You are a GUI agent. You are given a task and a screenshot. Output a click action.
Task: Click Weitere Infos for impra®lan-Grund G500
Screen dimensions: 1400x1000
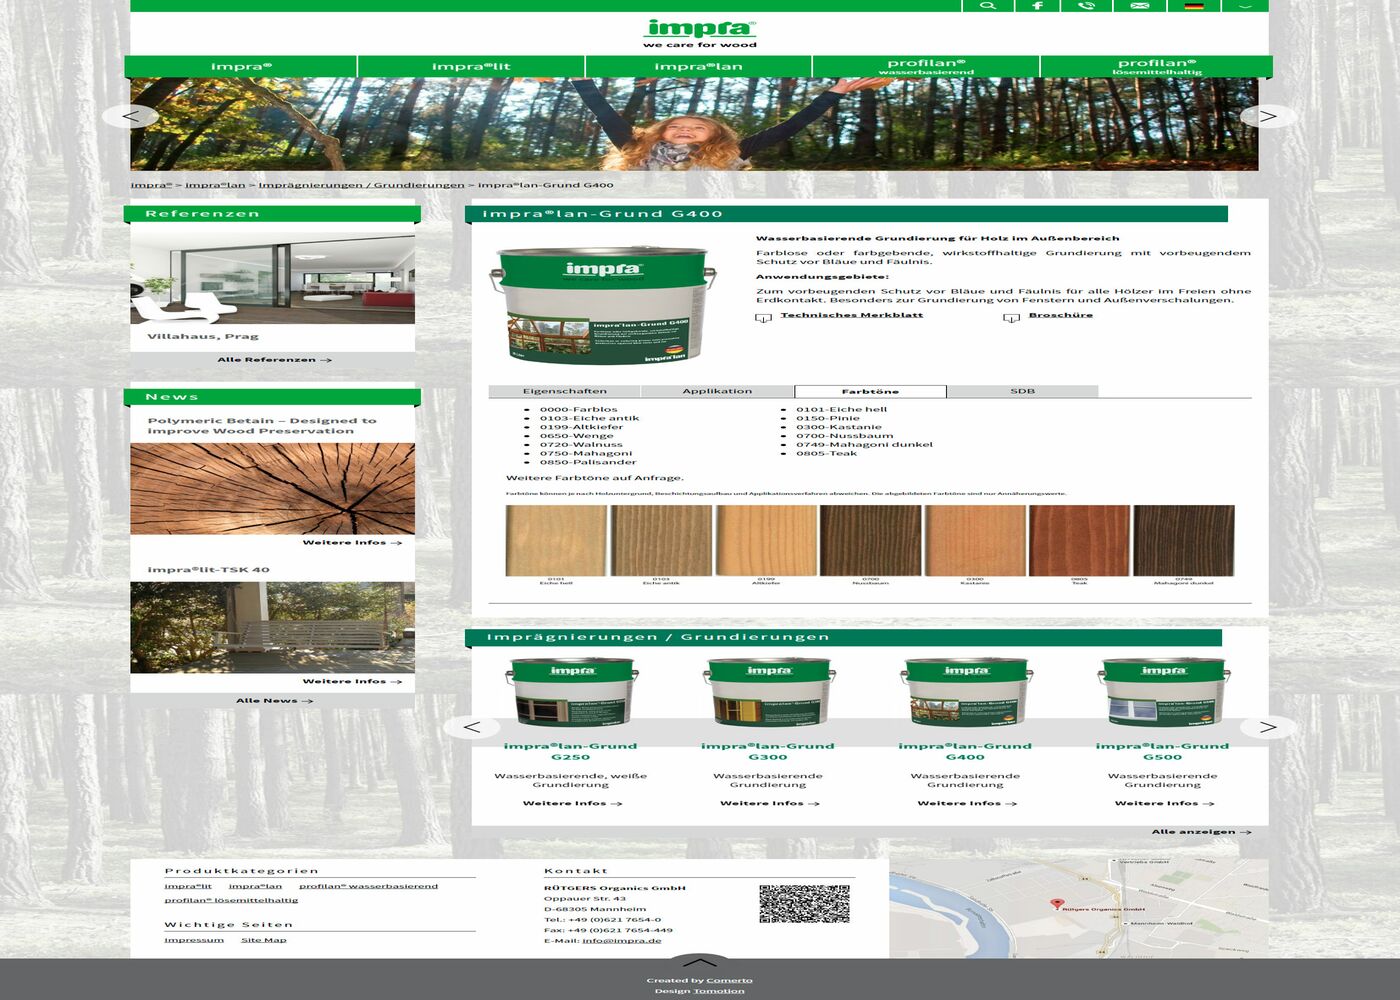[x=1164, y=804]
